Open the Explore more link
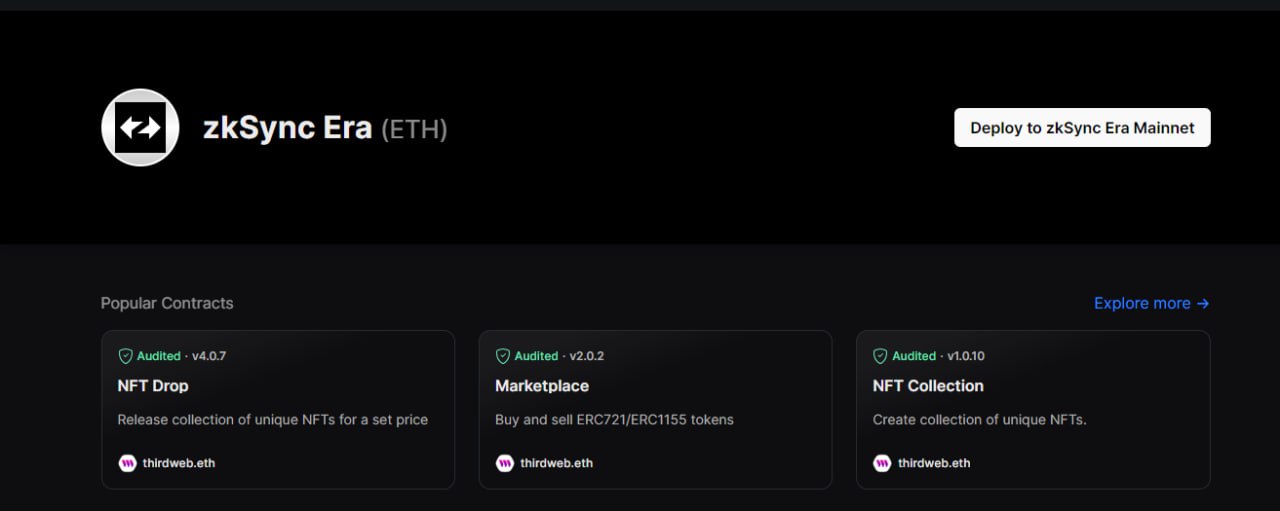Image resolution: width=1280 pixels, height=511 pixels. click(x=1142, y=303)
